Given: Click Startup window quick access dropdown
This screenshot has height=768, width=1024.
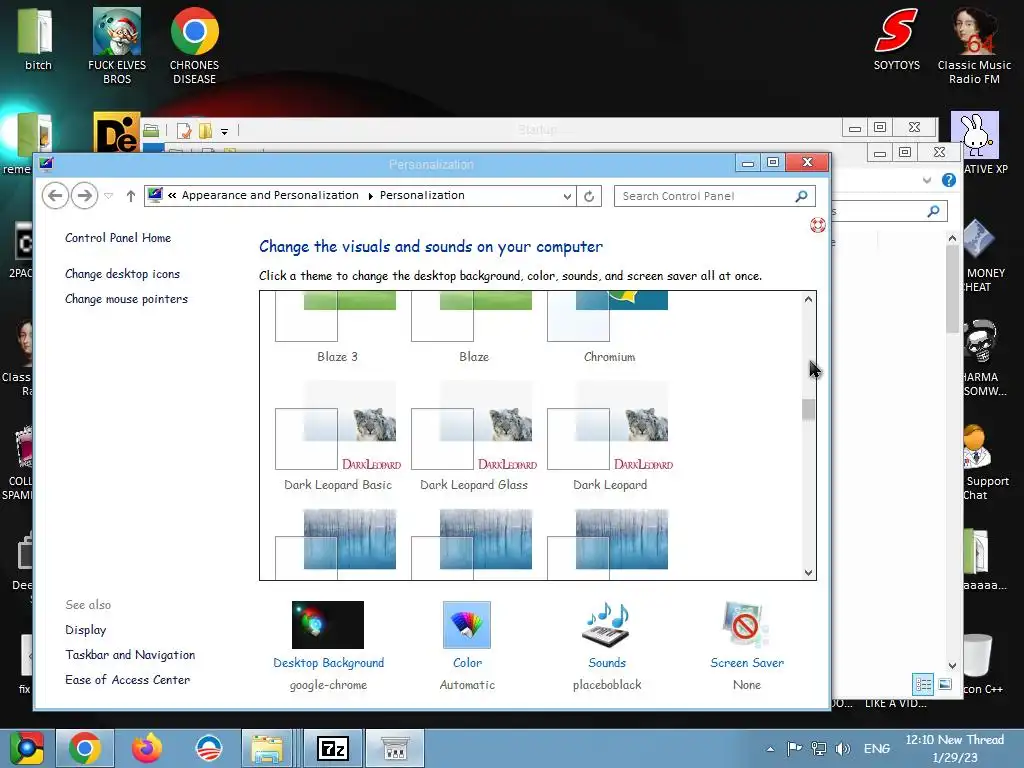Looking at the screenshot, I should click(x=224, y=131).
